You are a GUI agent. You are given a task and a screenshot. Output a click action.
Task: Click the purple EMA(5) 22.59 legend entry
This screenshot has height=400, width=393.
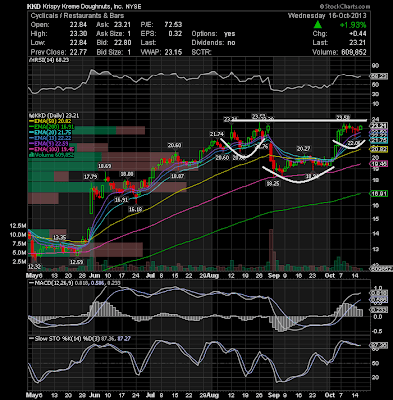coord(50,144)
